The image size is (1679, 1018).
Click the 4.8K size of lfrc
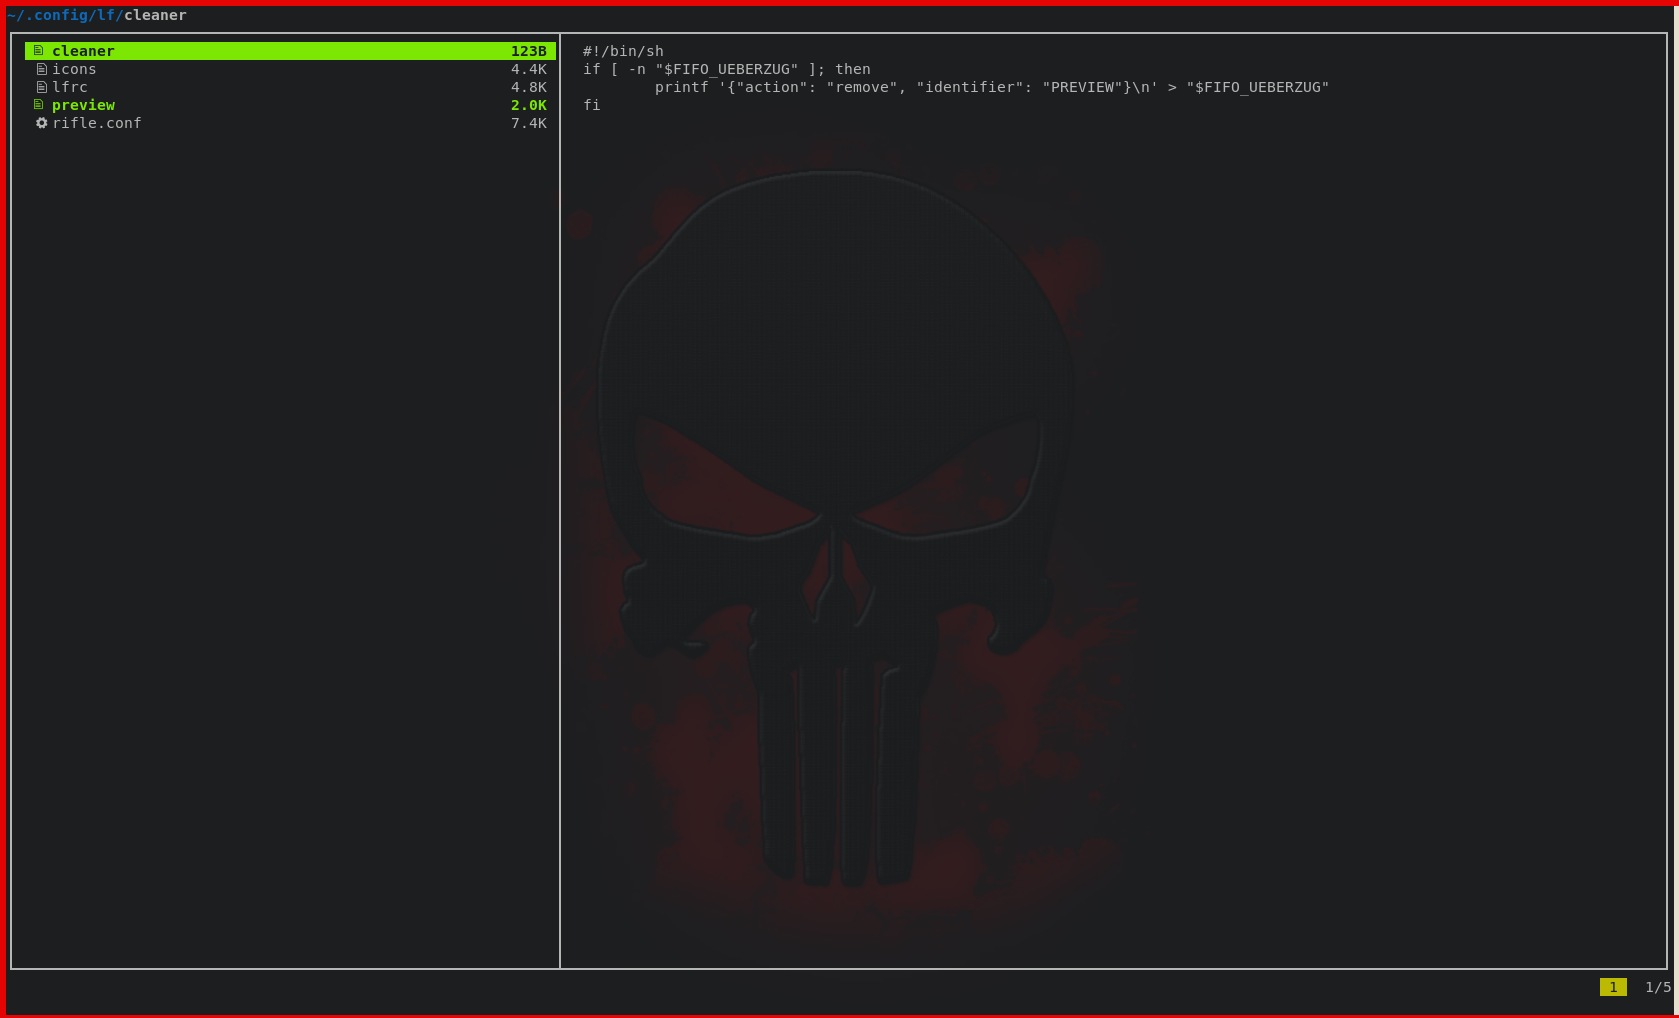529,87
